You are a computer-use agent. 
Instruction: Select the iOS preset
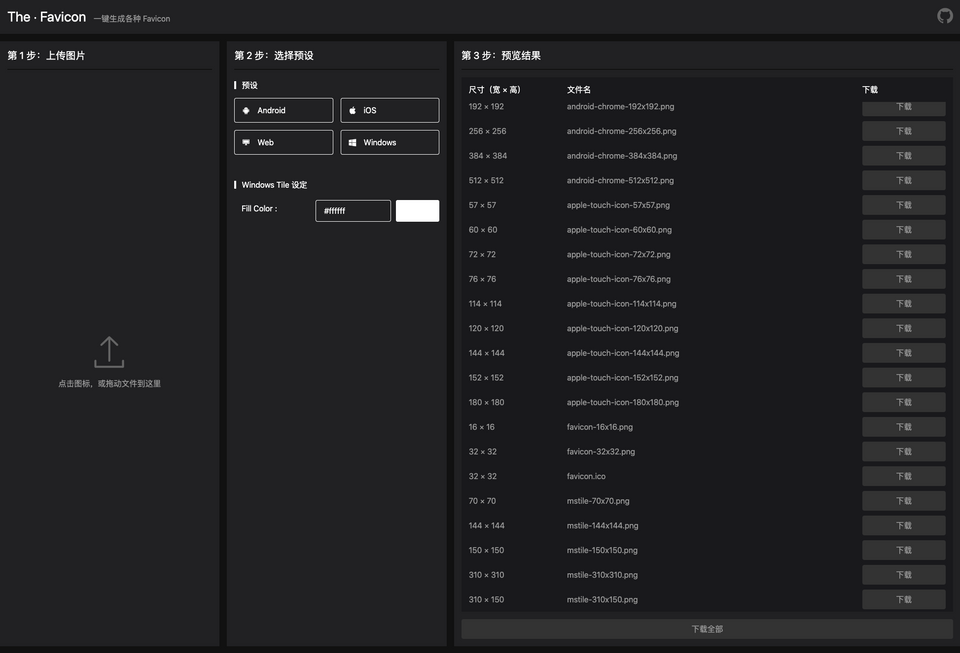389,110
